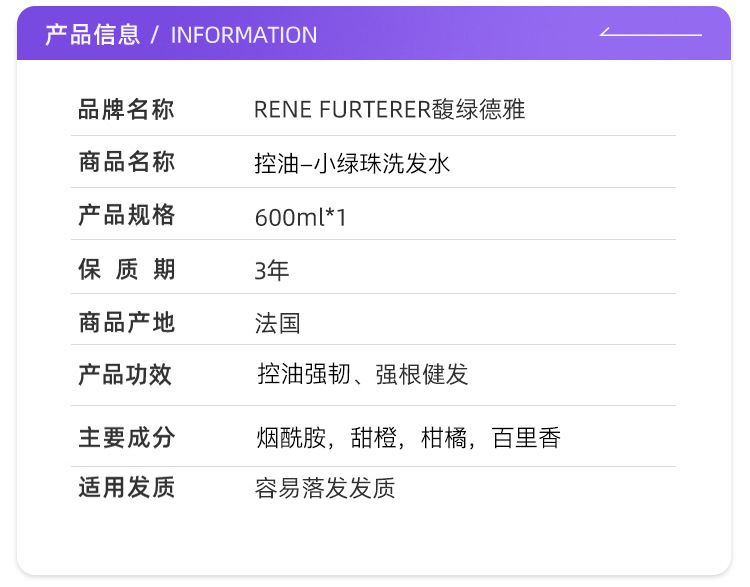750x587 pixels.
Task: Click the 产品信息 header title
Action: (93, 35)
